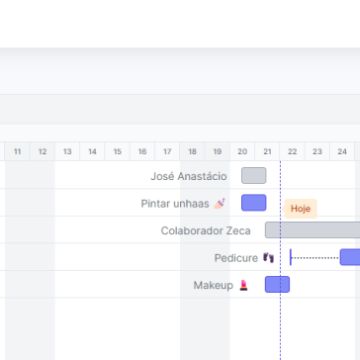Select day 18 in the date header
This screenshot has width=360, height=360.
(x=192, y=152)
